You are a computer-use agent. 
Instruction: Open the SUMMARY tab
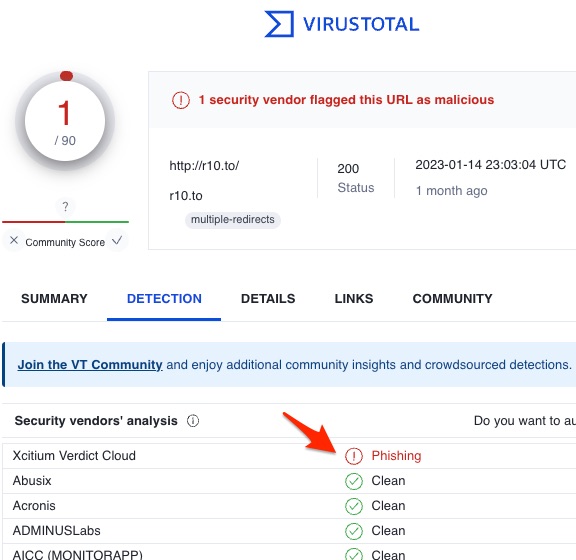pos(54,299)
